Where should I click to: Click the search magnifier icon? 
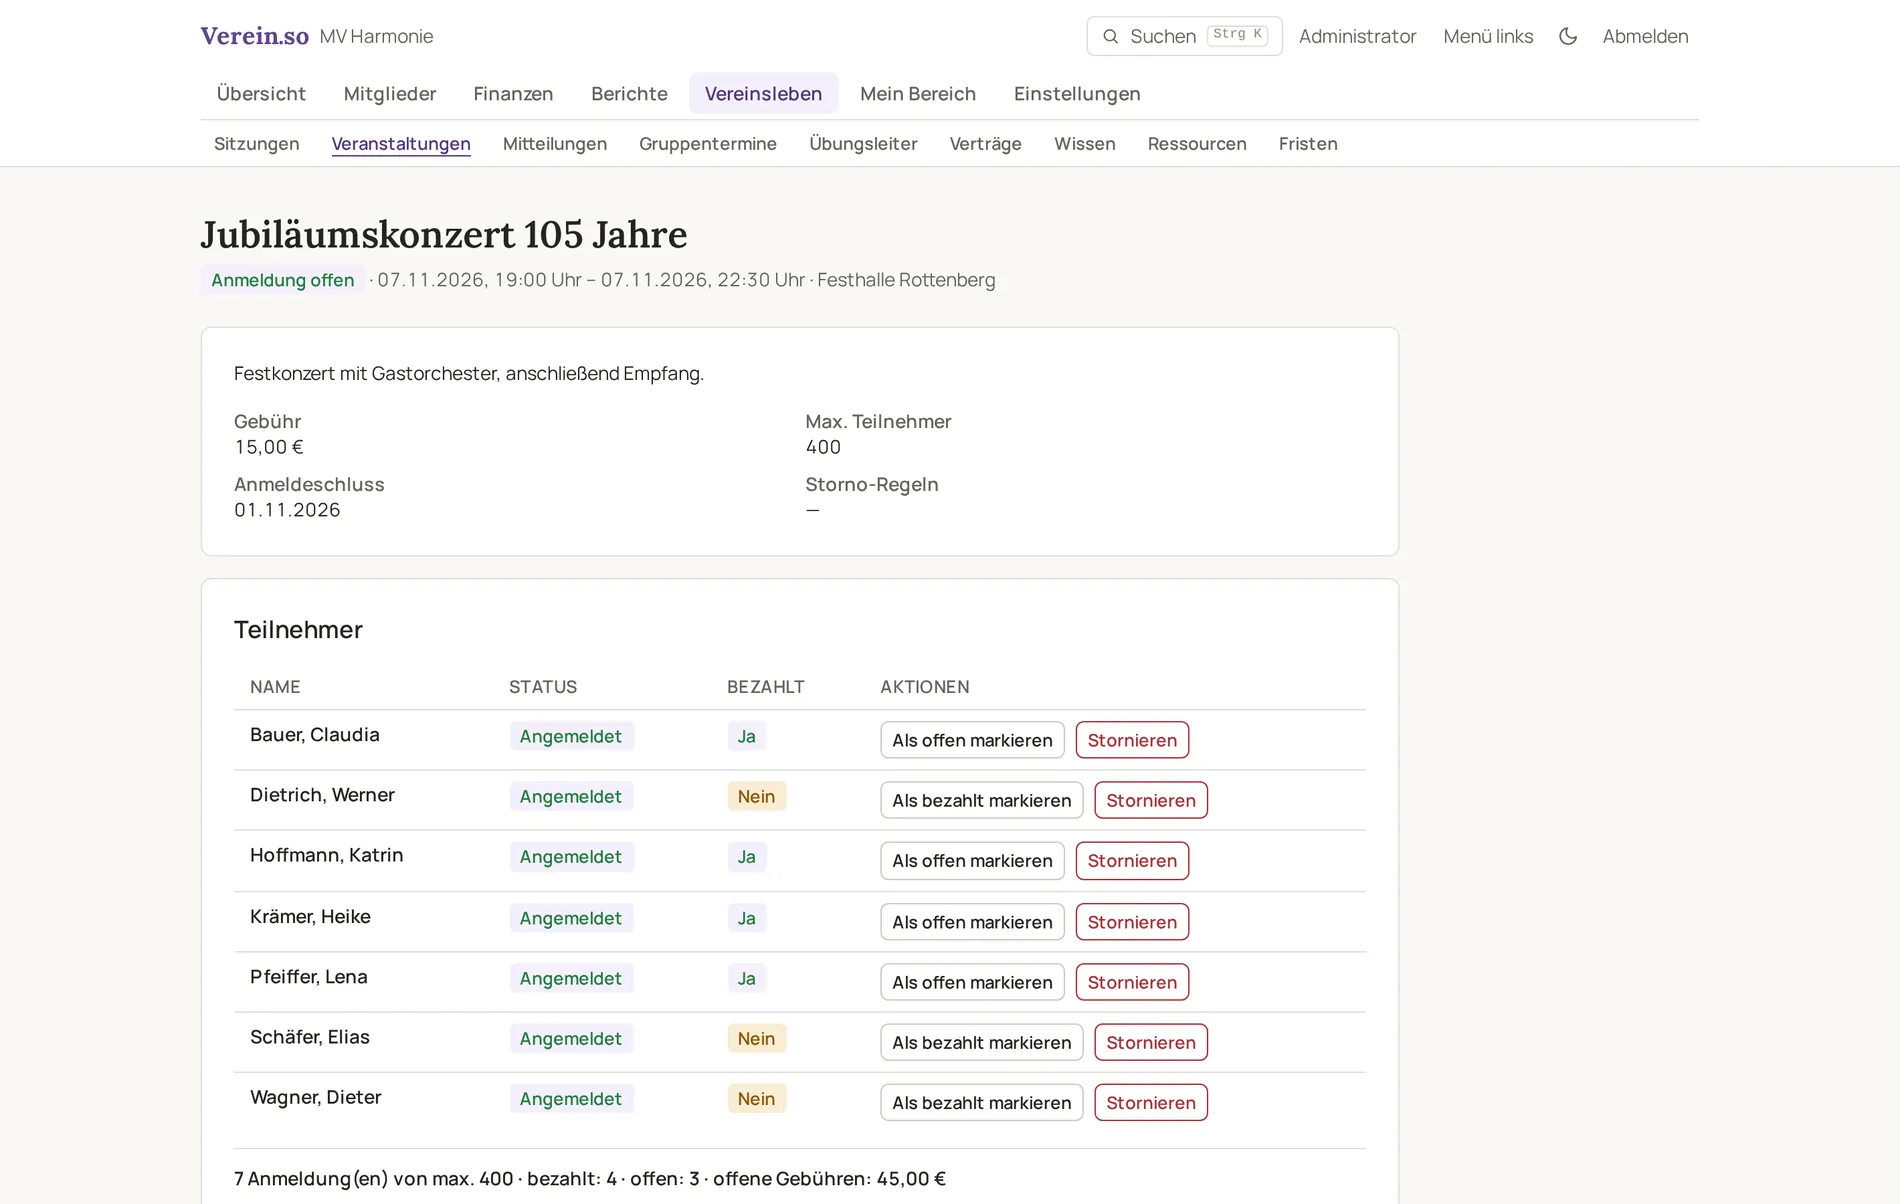1110,36
